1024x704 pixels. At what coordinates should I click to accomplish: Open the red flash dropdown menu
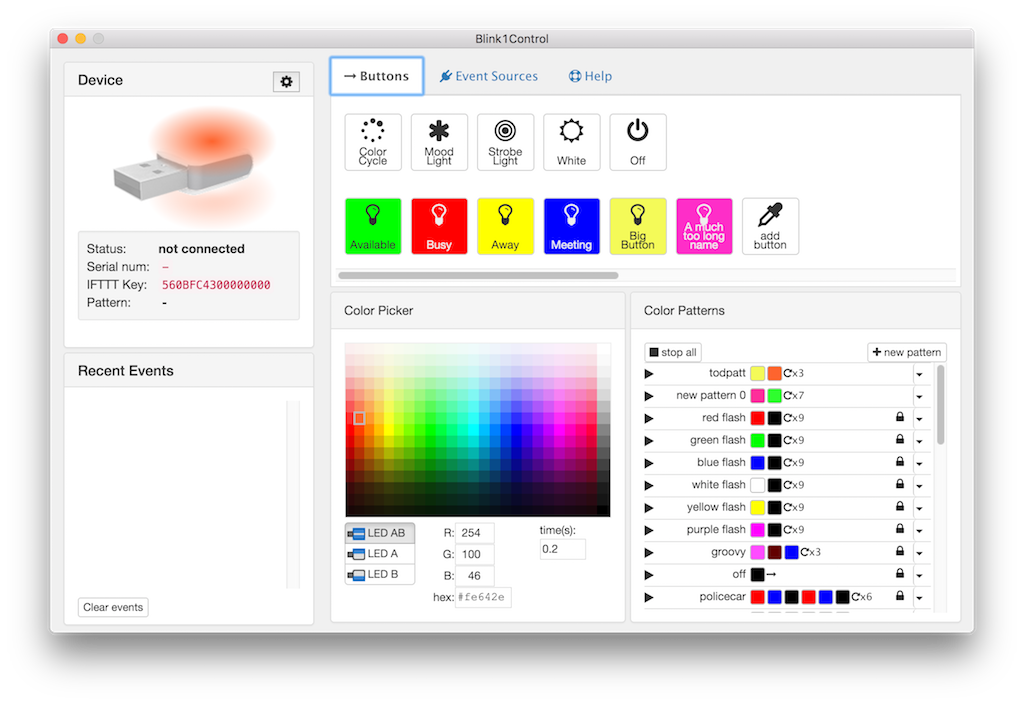click(x=920, y=419)
